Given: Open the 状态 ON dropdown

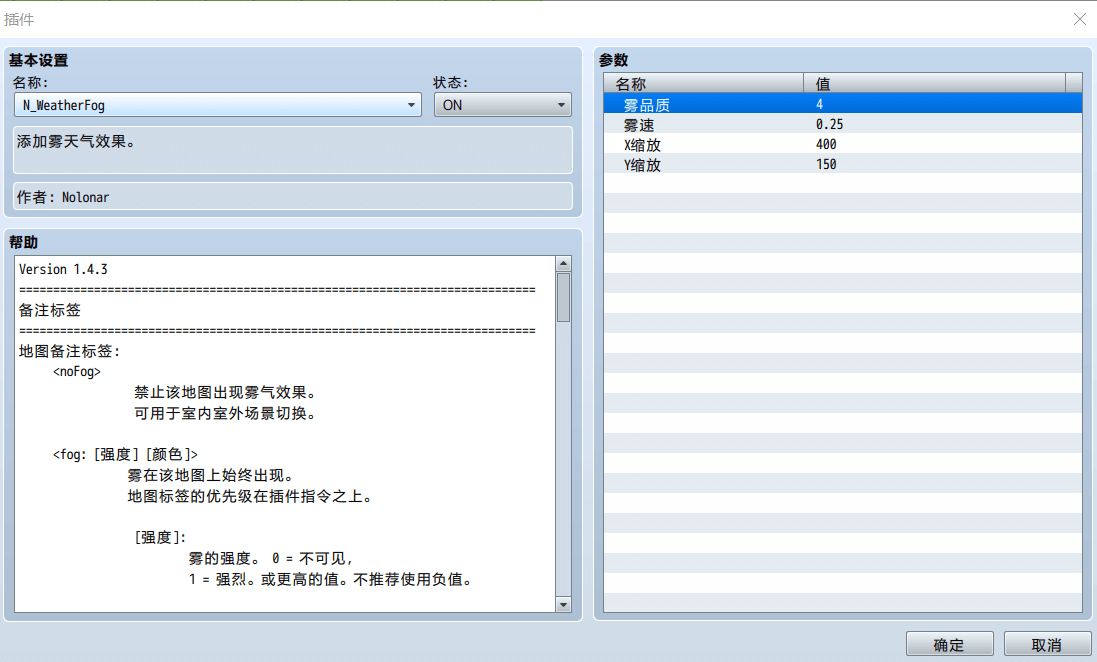Looking at the screenshot, I should (502, 105).
